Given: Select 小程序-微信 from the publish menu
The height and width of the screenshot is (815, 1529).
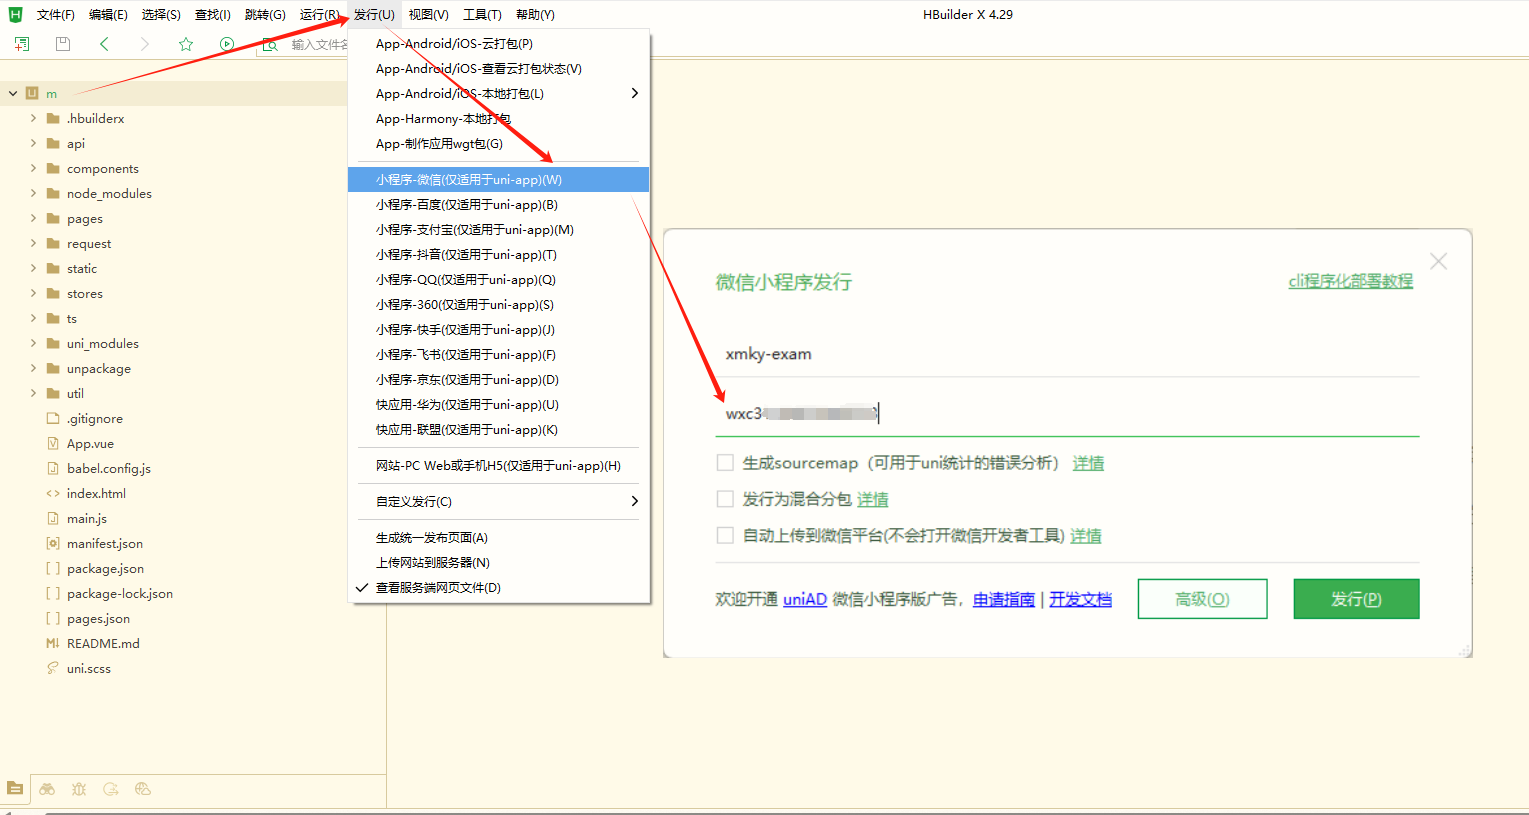Looking at the screenshot, I should pos(468,180).
